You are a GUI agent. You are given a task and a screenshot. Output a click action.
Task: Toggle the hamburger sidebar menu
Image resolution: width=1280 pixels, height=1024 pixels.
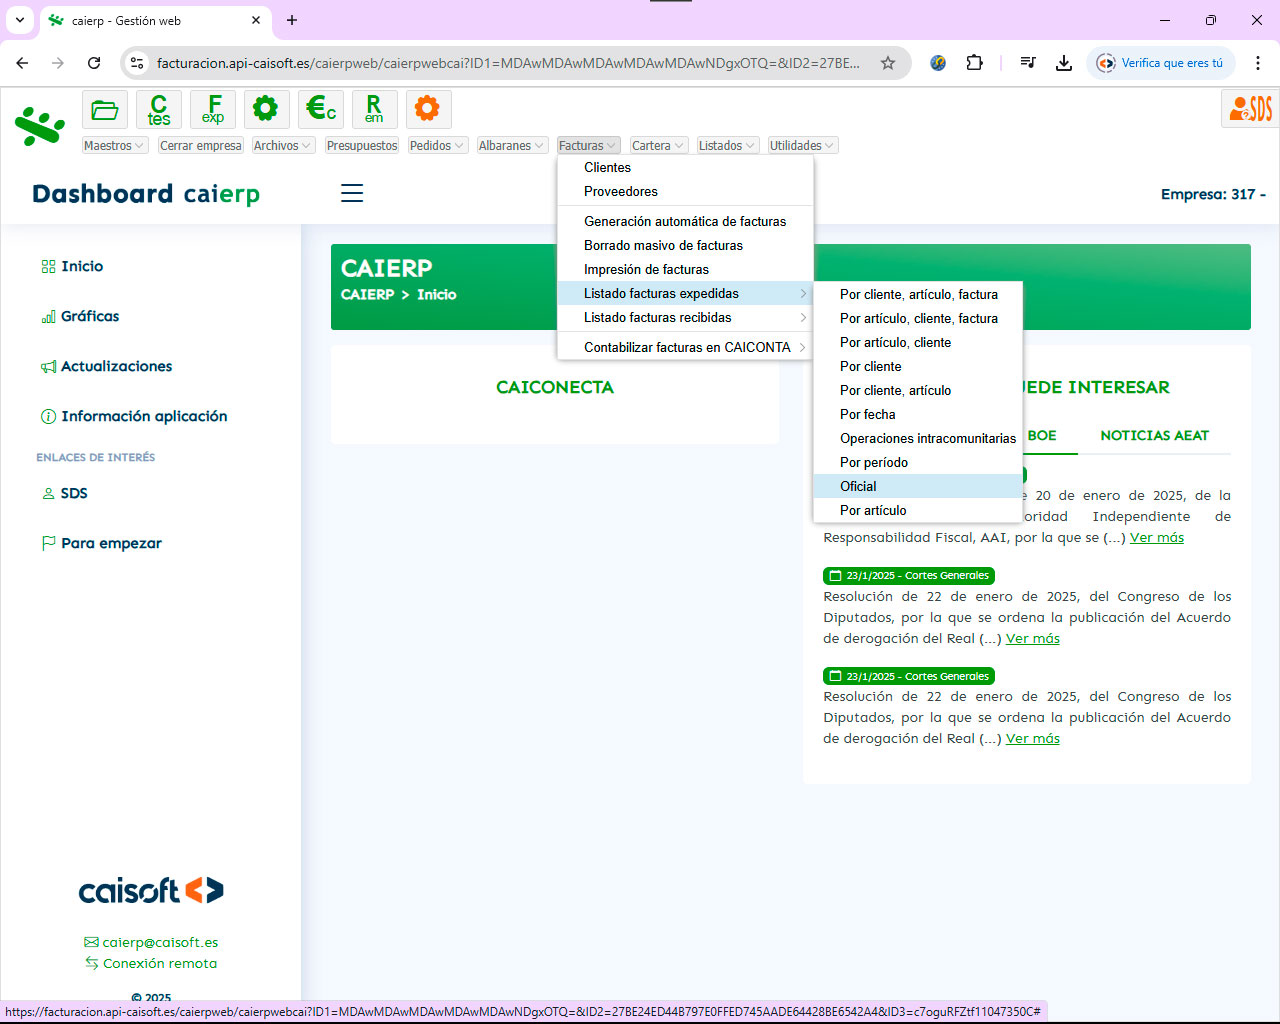tap(352, 193)
